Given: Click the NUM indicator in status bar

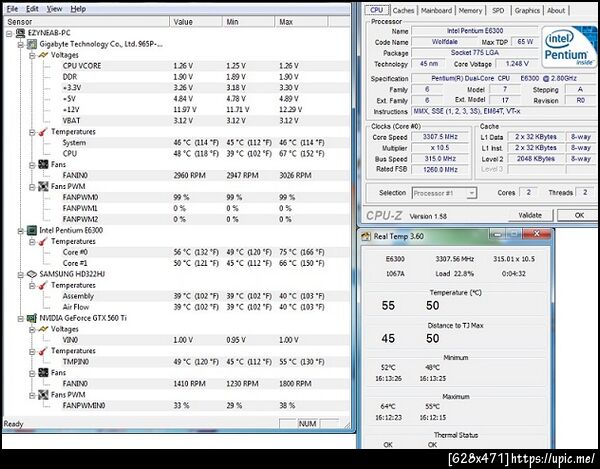Looking at the screenshot, I should pos(307,424).
